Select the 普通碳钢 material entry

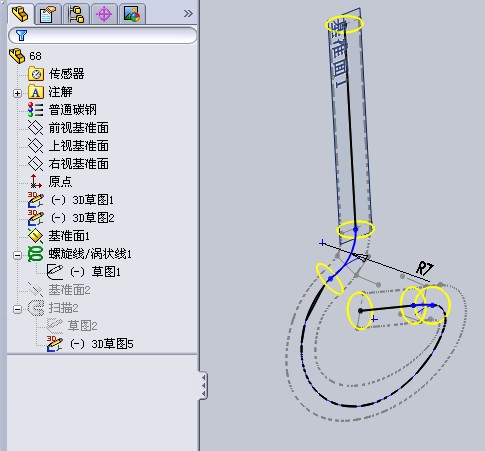click(73, 110)
